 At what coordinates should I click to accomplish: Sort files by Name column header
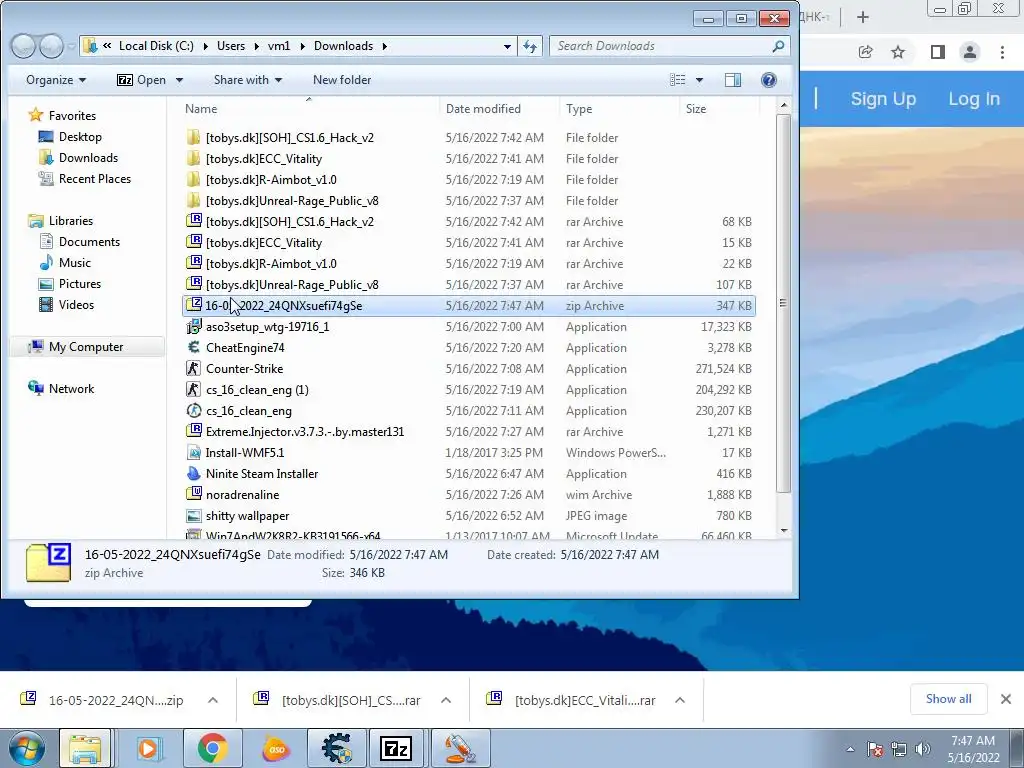(200, 108)
